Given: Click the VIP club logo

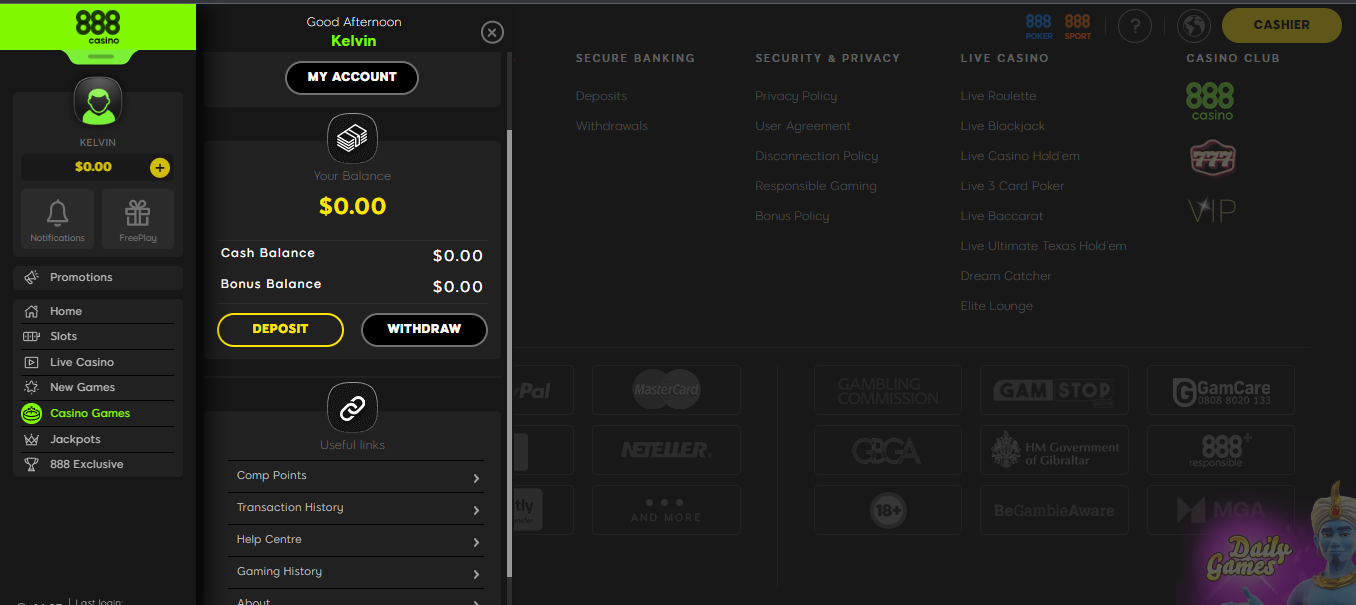Looking at the screenshot, I should tap(1211, 210).
